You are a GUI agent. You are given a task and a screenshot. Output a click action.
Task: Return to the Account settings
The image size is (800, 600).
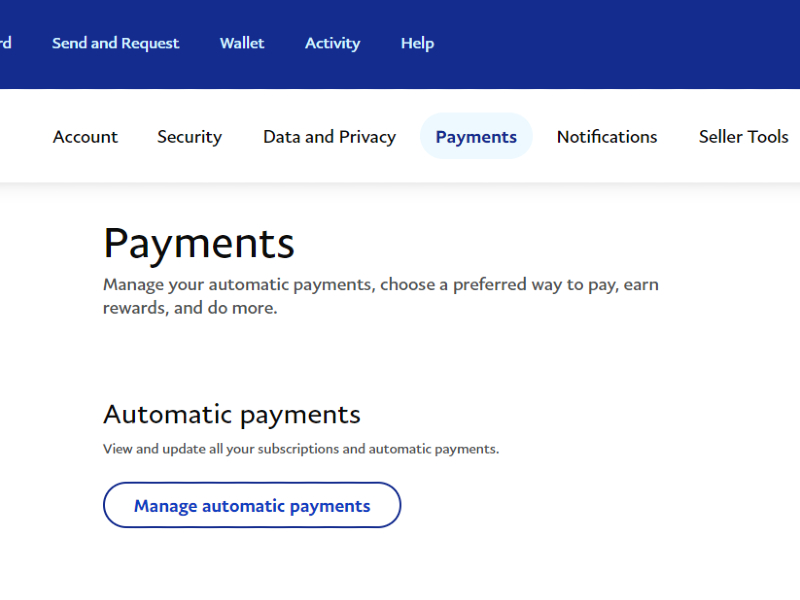(x=85, y=136)
